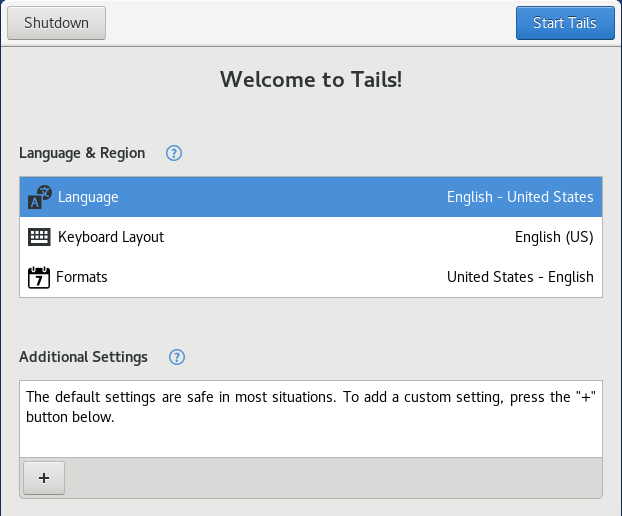Click the Start Tails button
This screenshot has width=622, height=516.
[x=565, y=23]
